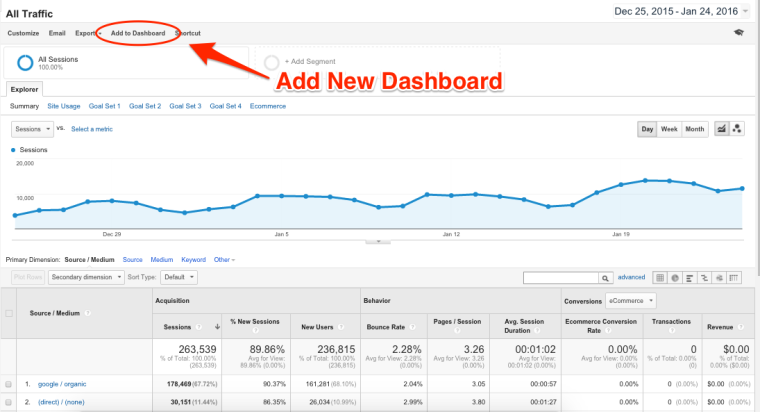Select the pie chart percentage view icon
The width and height of the screenshot is (760, 412).
pyautogui.click(x=676, y=277)
